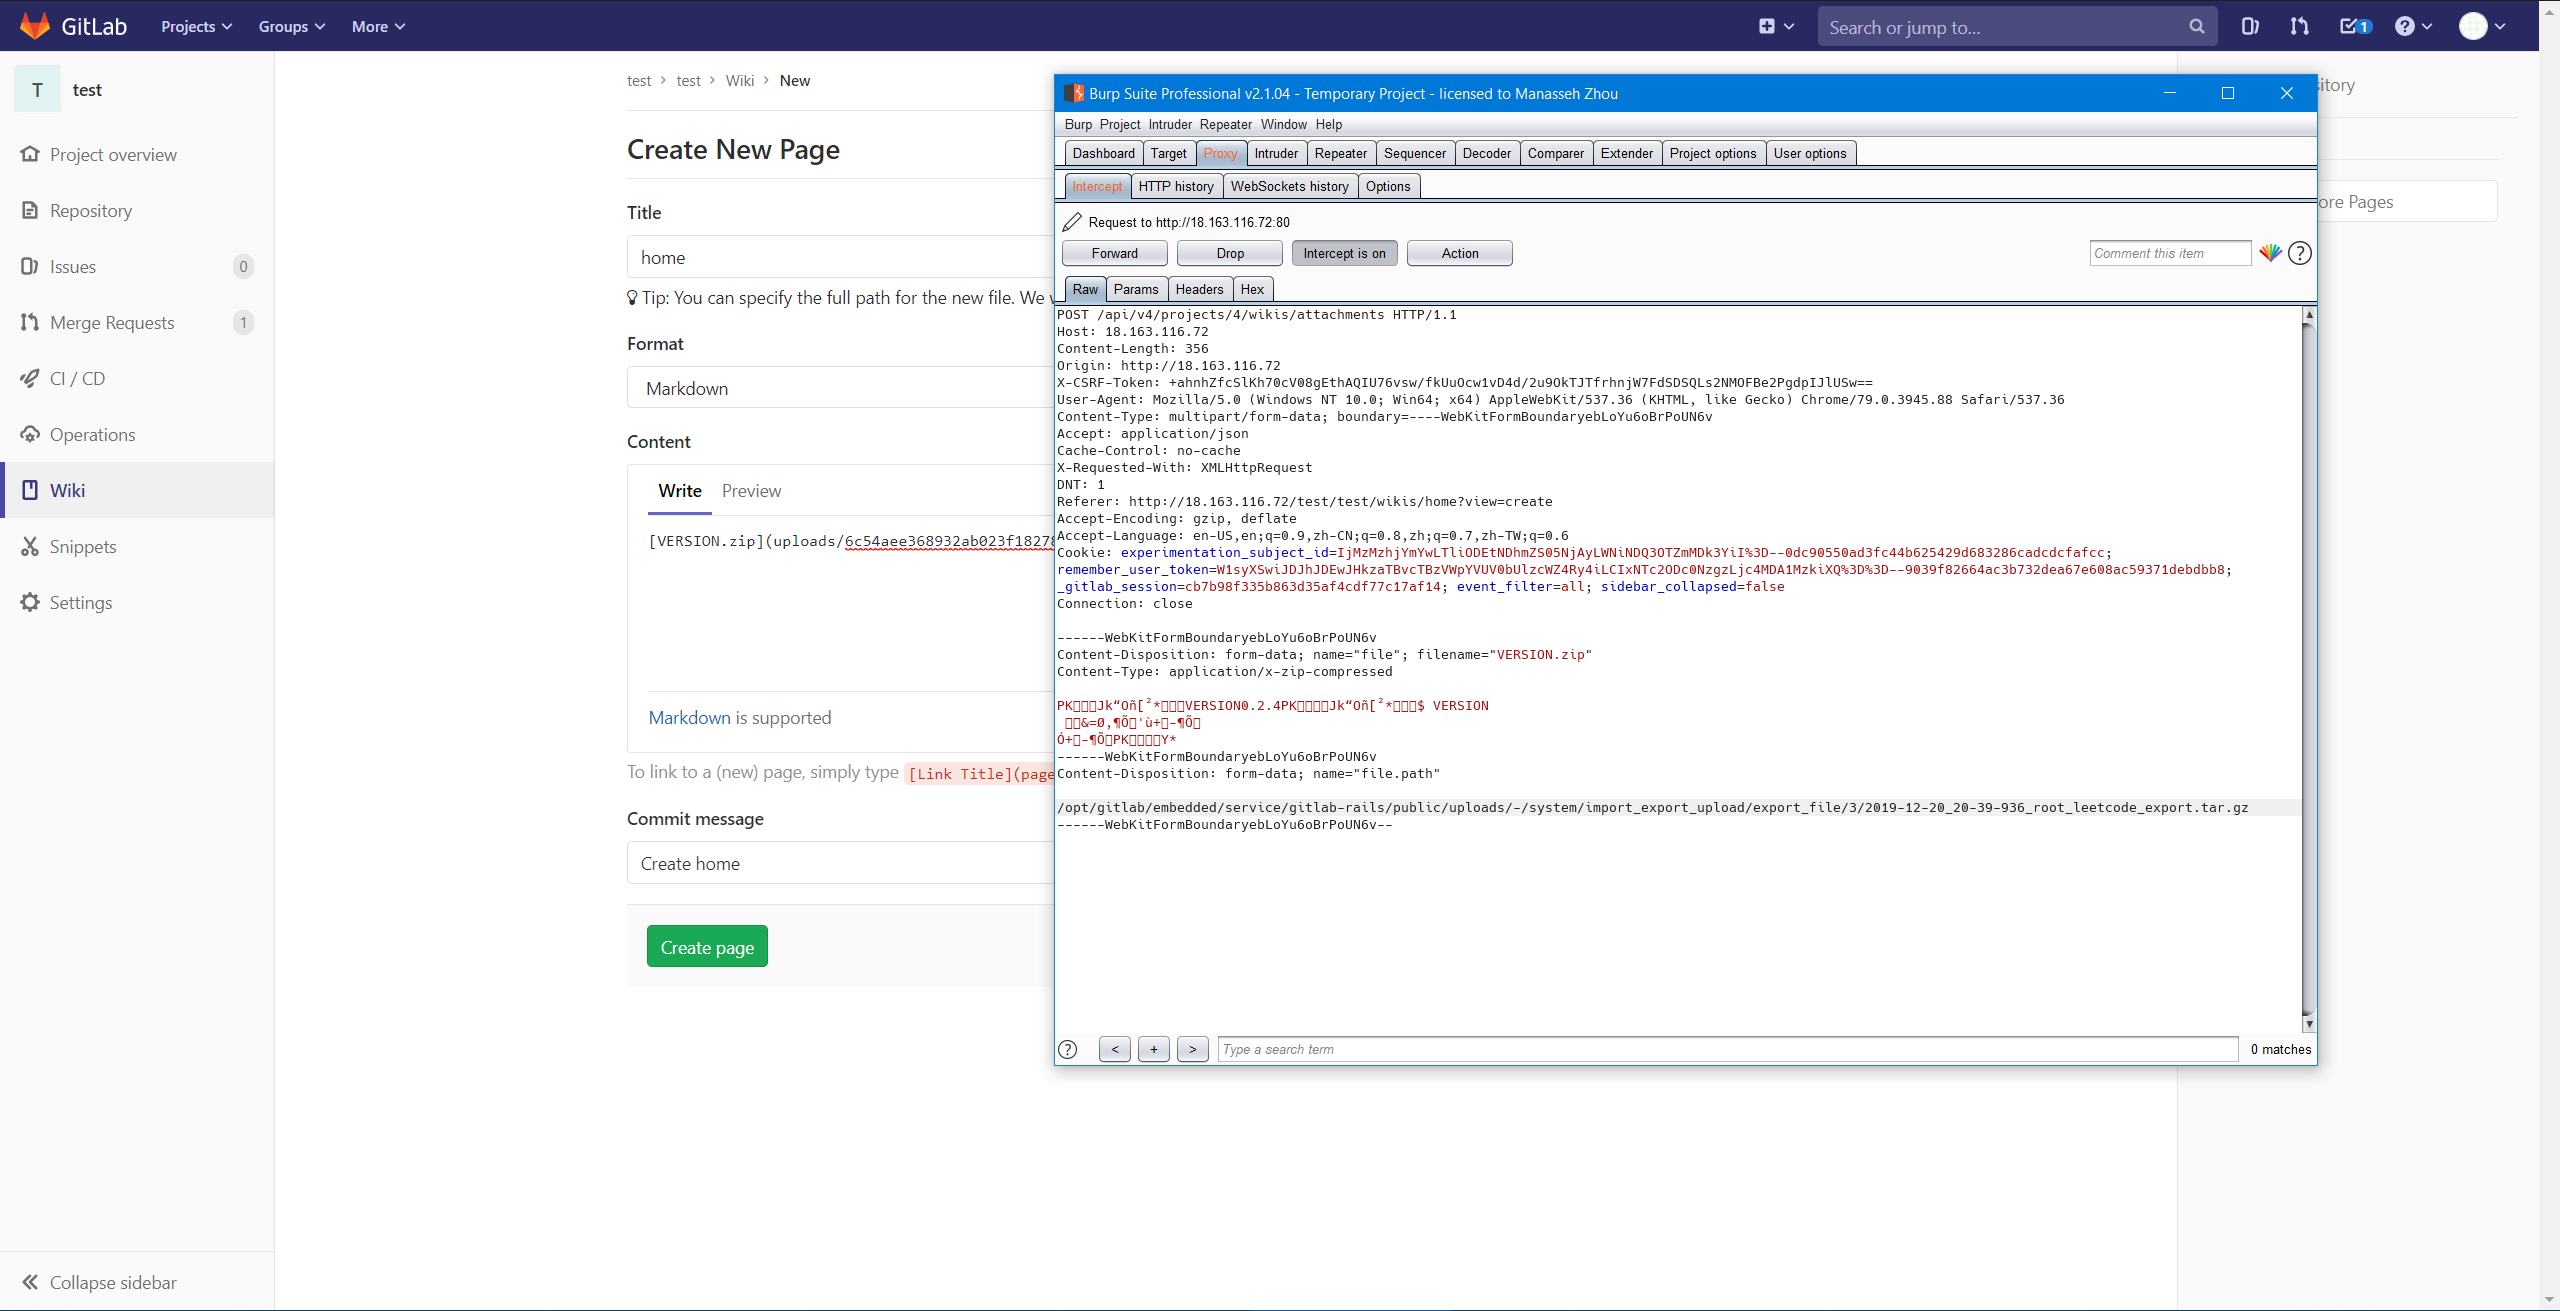
Task: Switch editor to Preview mode
Action: [751, 490]
